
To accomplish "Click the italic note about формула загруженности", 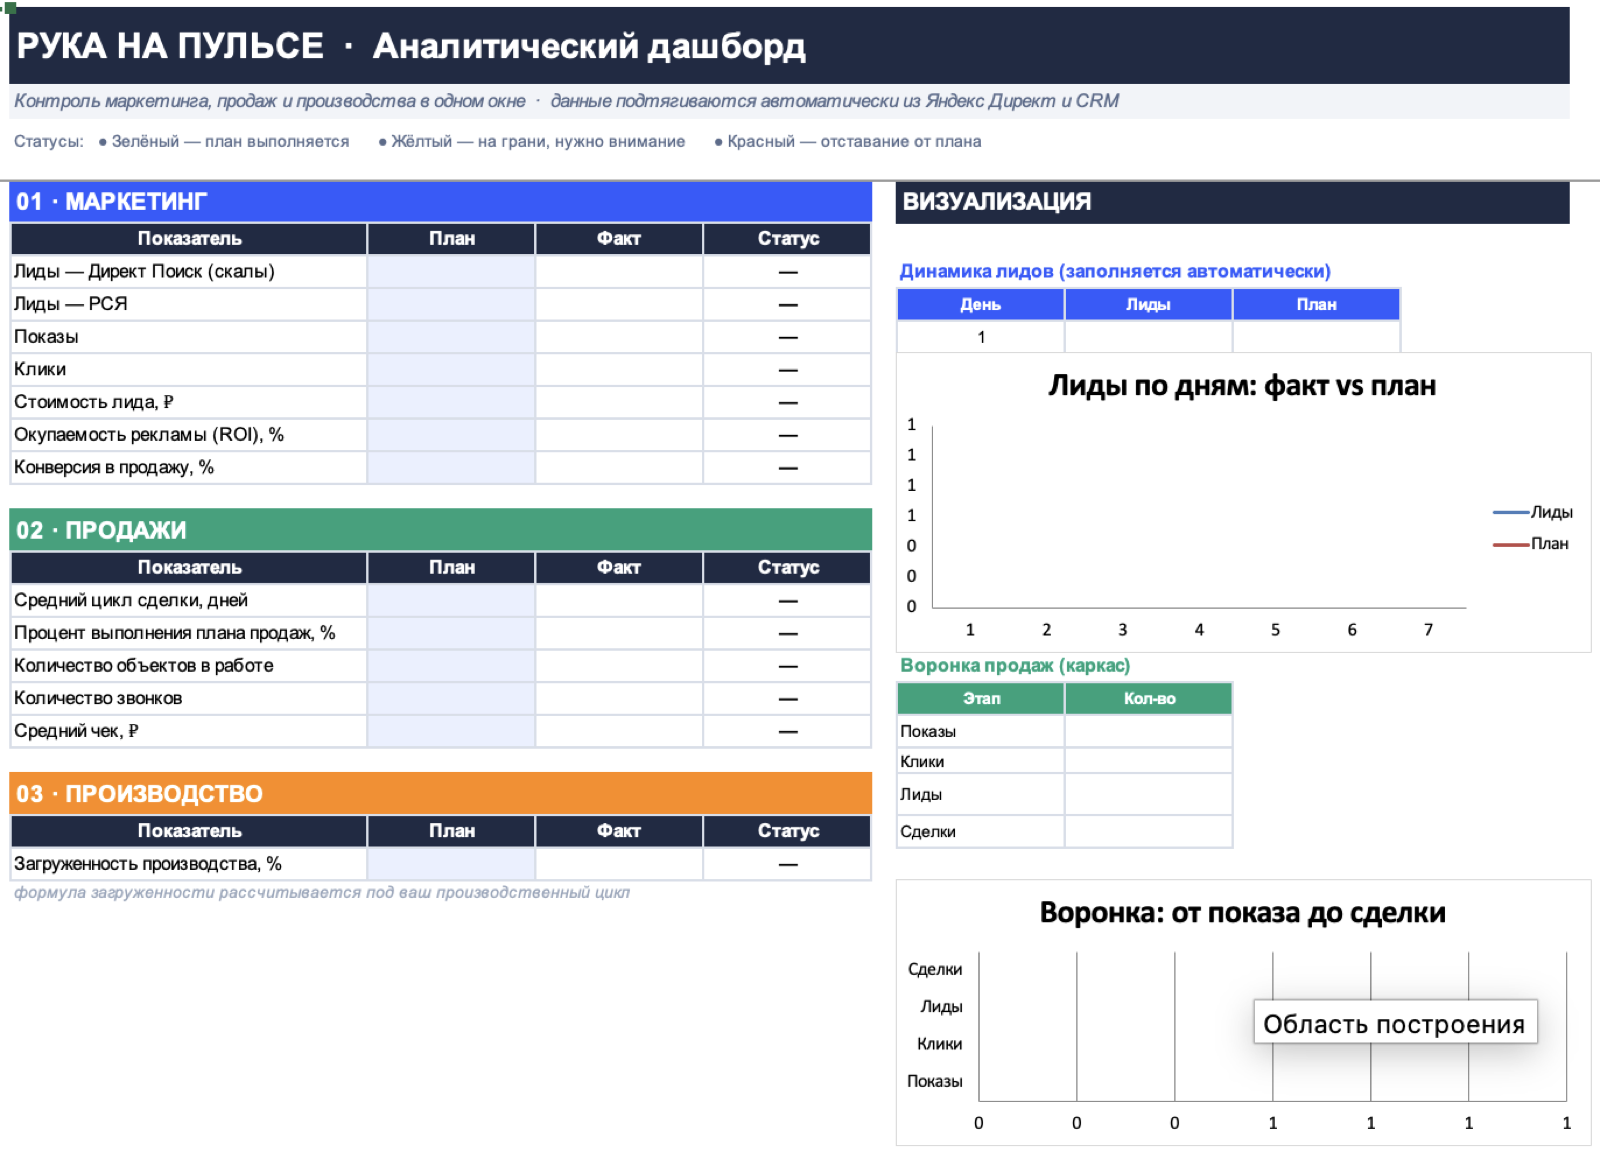I will coord(322,892).
